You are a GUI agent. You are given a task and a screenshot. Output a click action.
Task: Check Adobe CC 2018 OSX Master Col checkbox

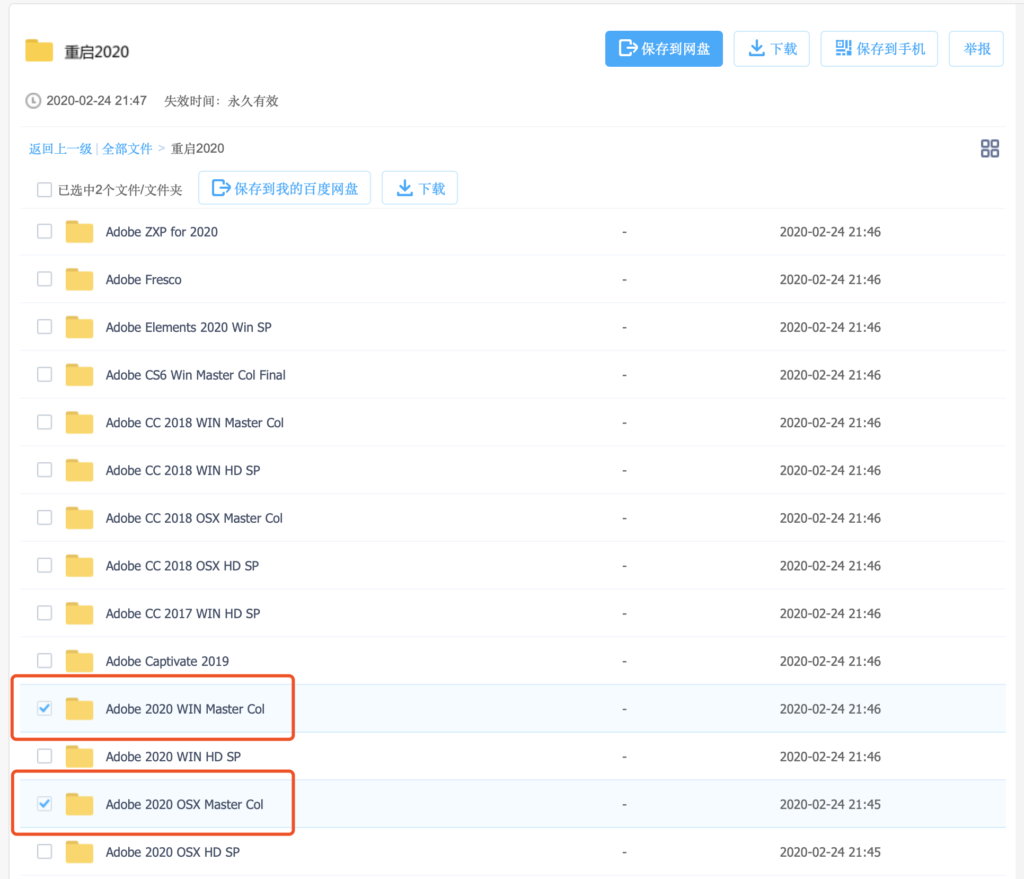coord(44,518)
